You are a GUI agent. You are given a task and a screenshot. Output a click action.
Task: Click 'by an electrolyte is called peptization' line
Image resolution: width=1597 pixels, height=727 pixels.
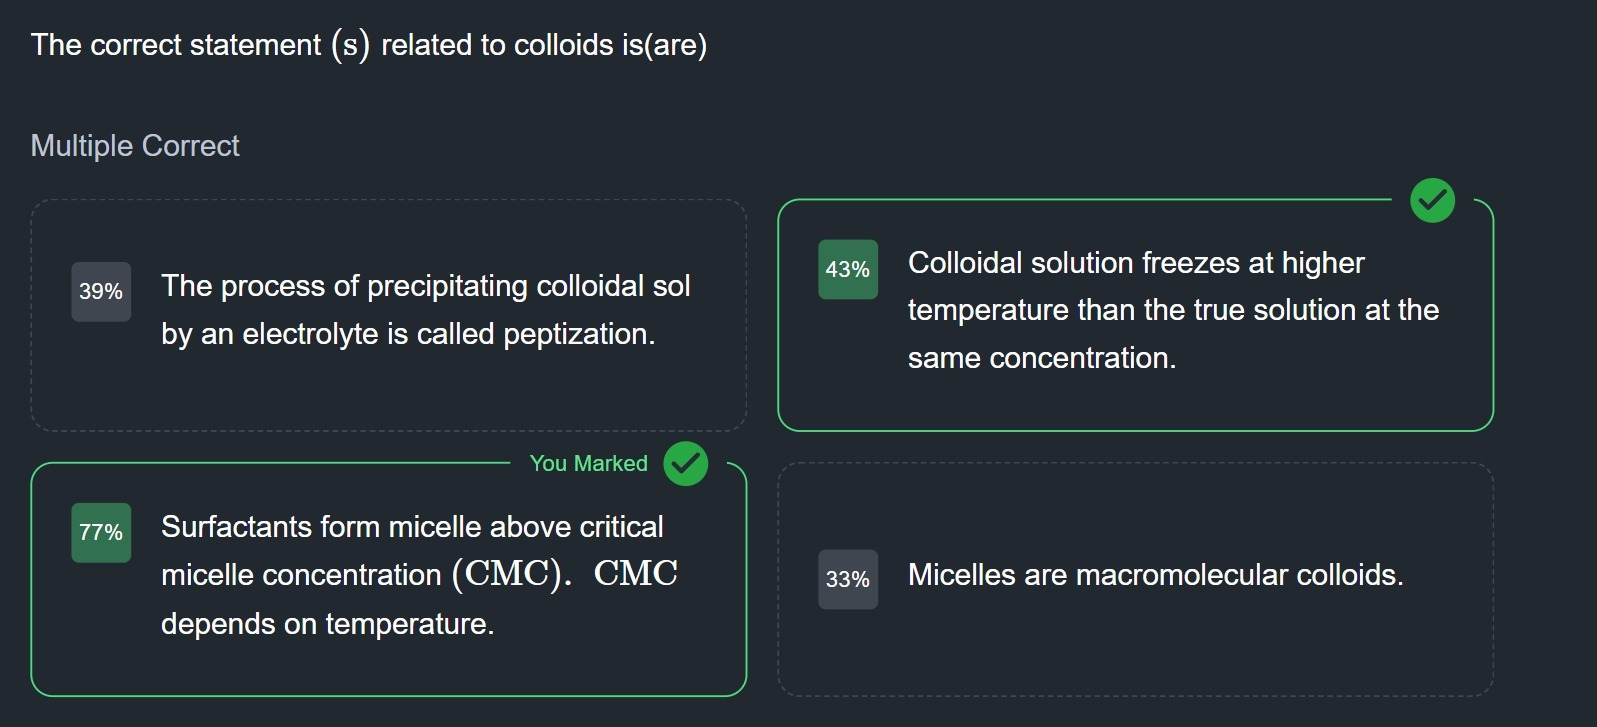[x=408, y=334]
